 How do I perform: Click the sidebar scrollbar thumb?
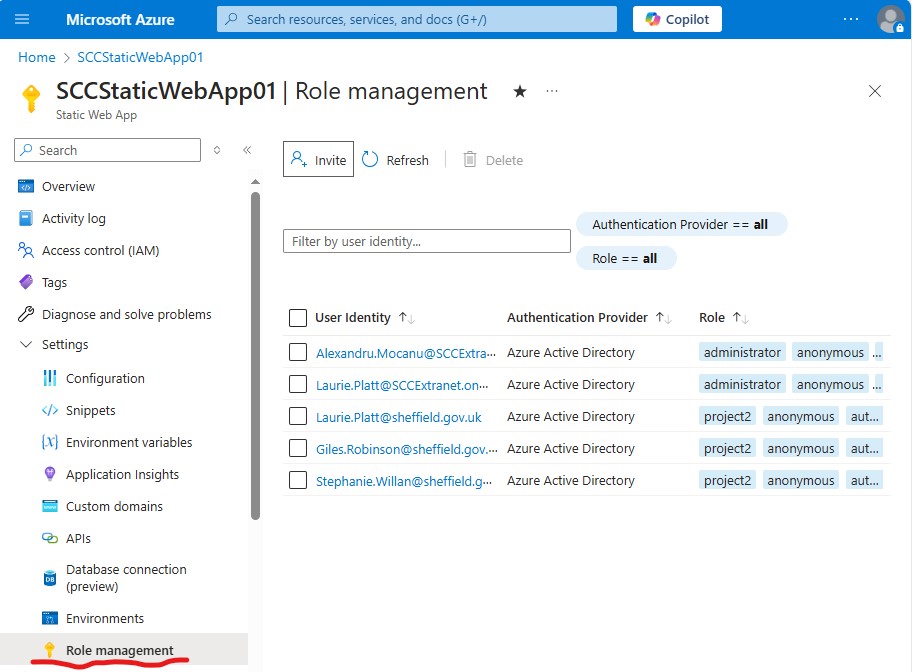255,355
